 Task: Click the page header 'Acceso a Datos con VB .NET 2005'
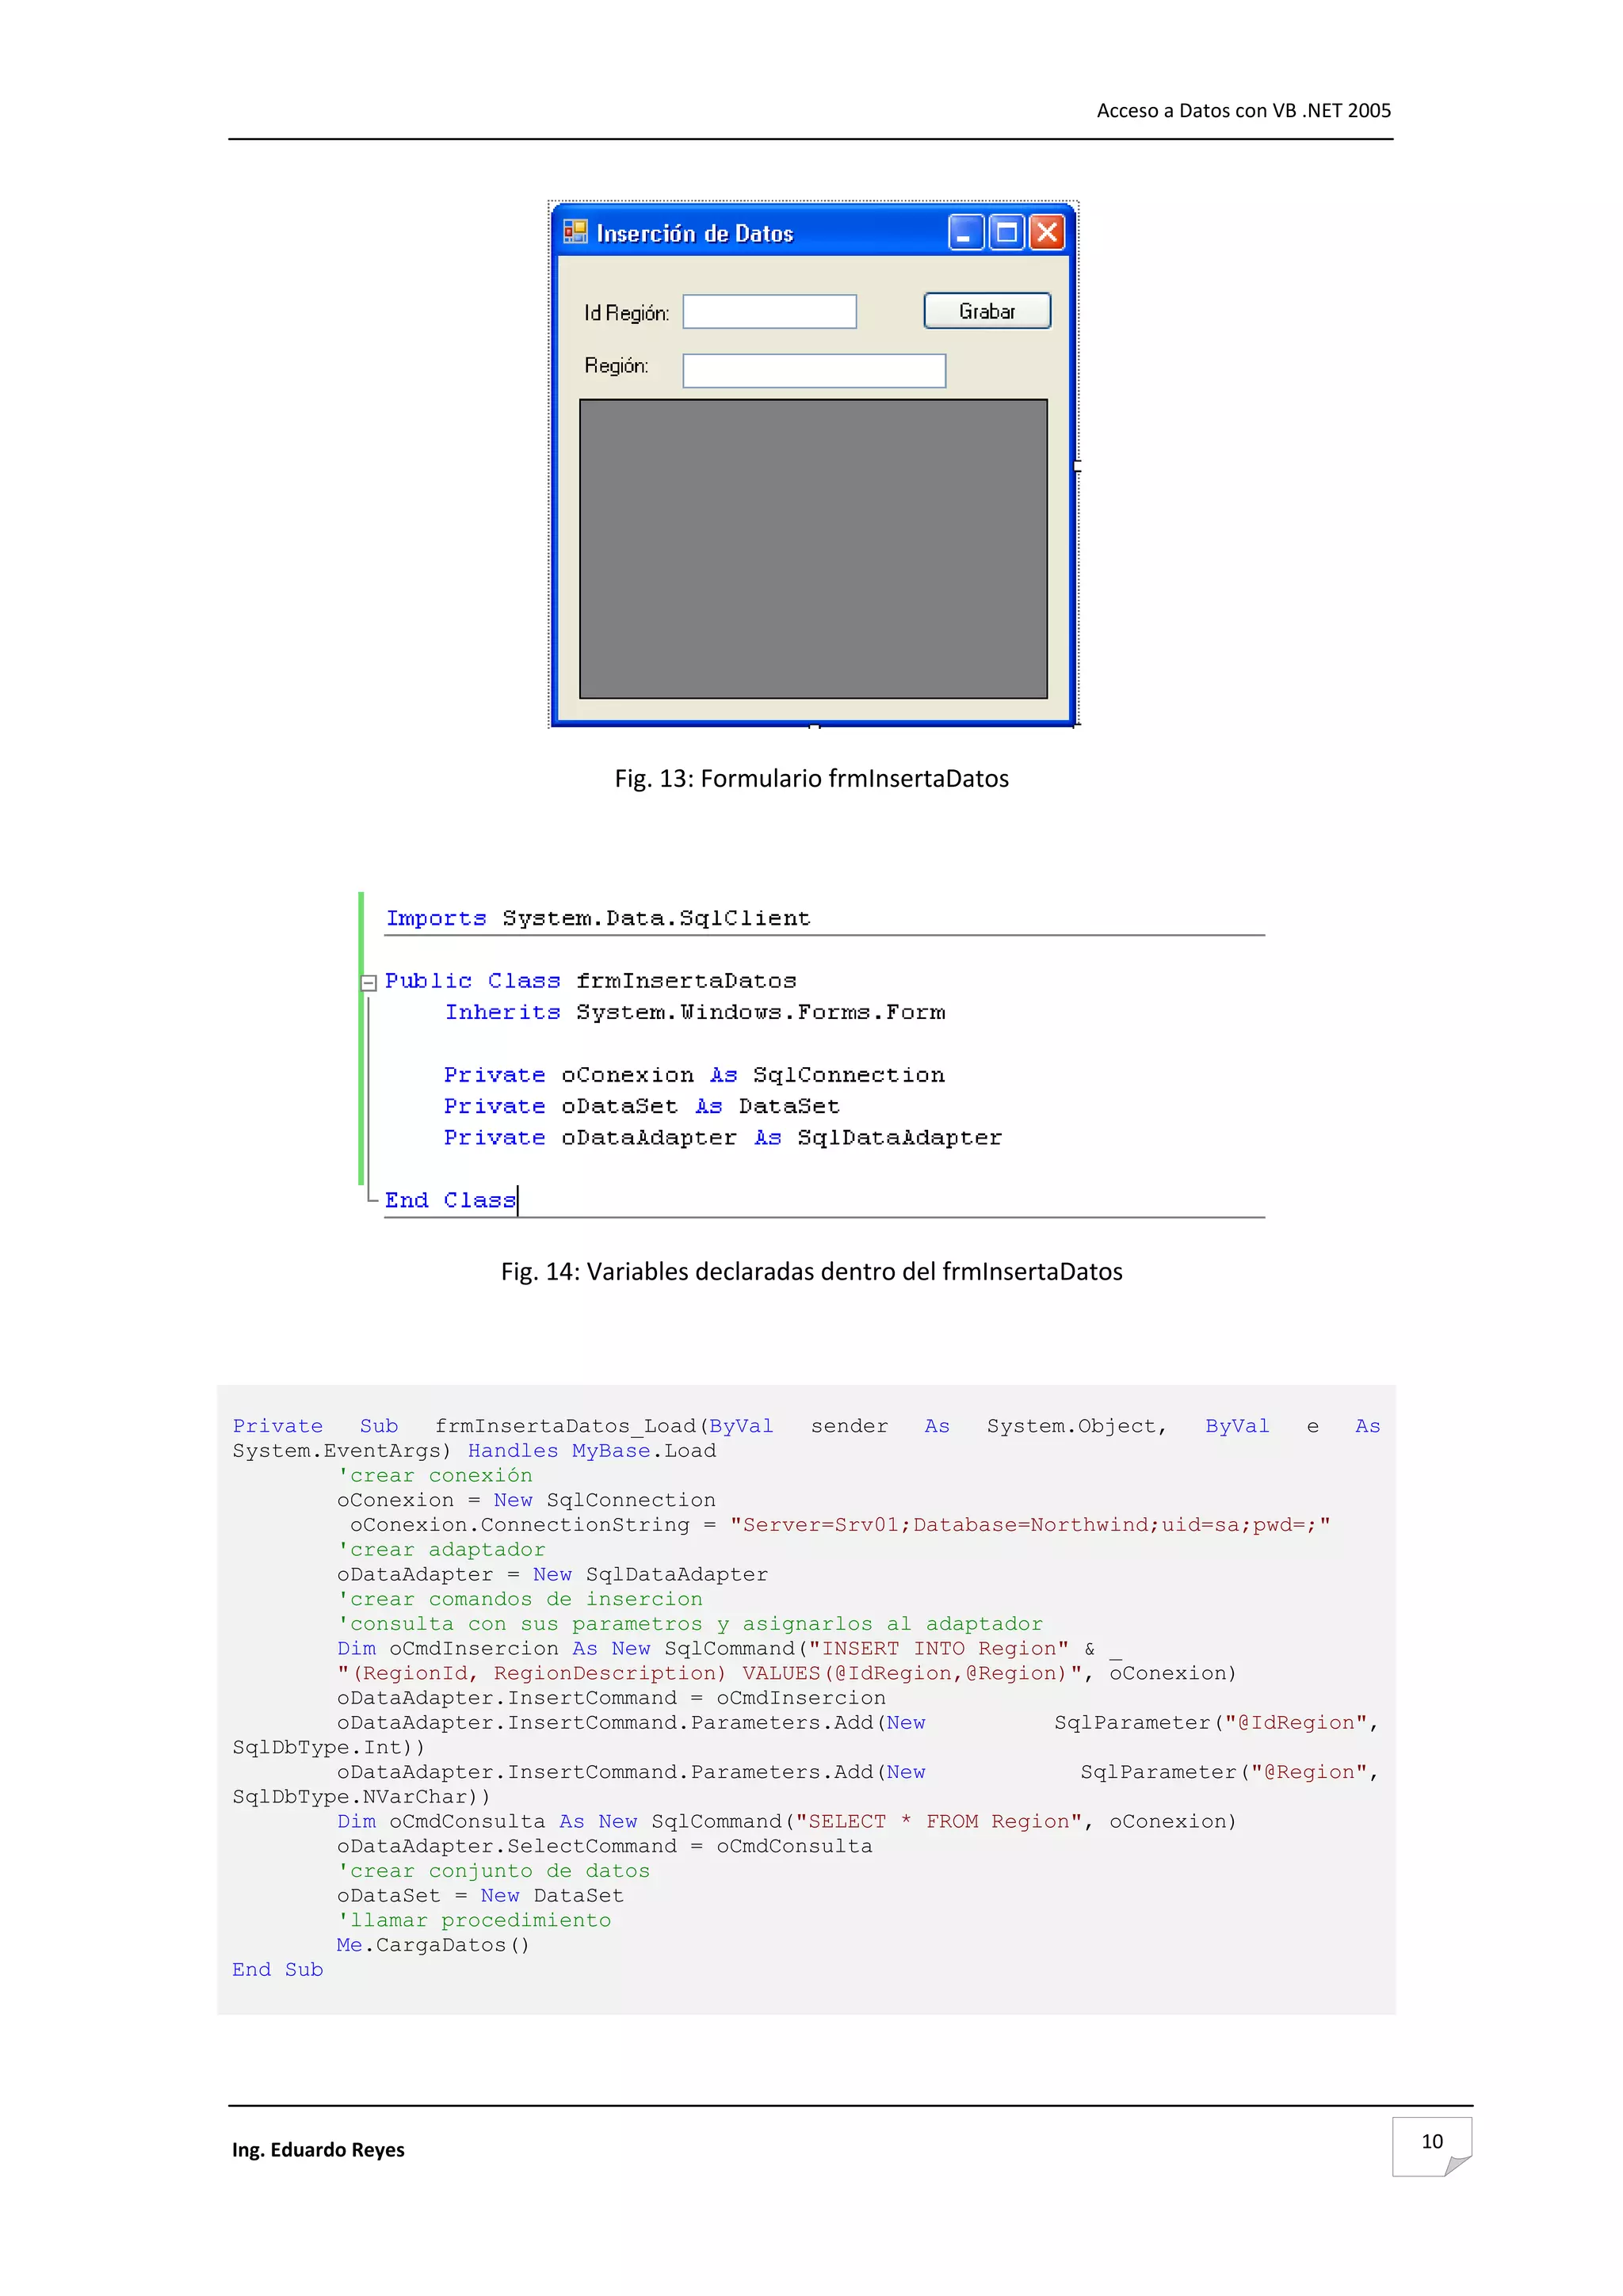click(1243, 110)
